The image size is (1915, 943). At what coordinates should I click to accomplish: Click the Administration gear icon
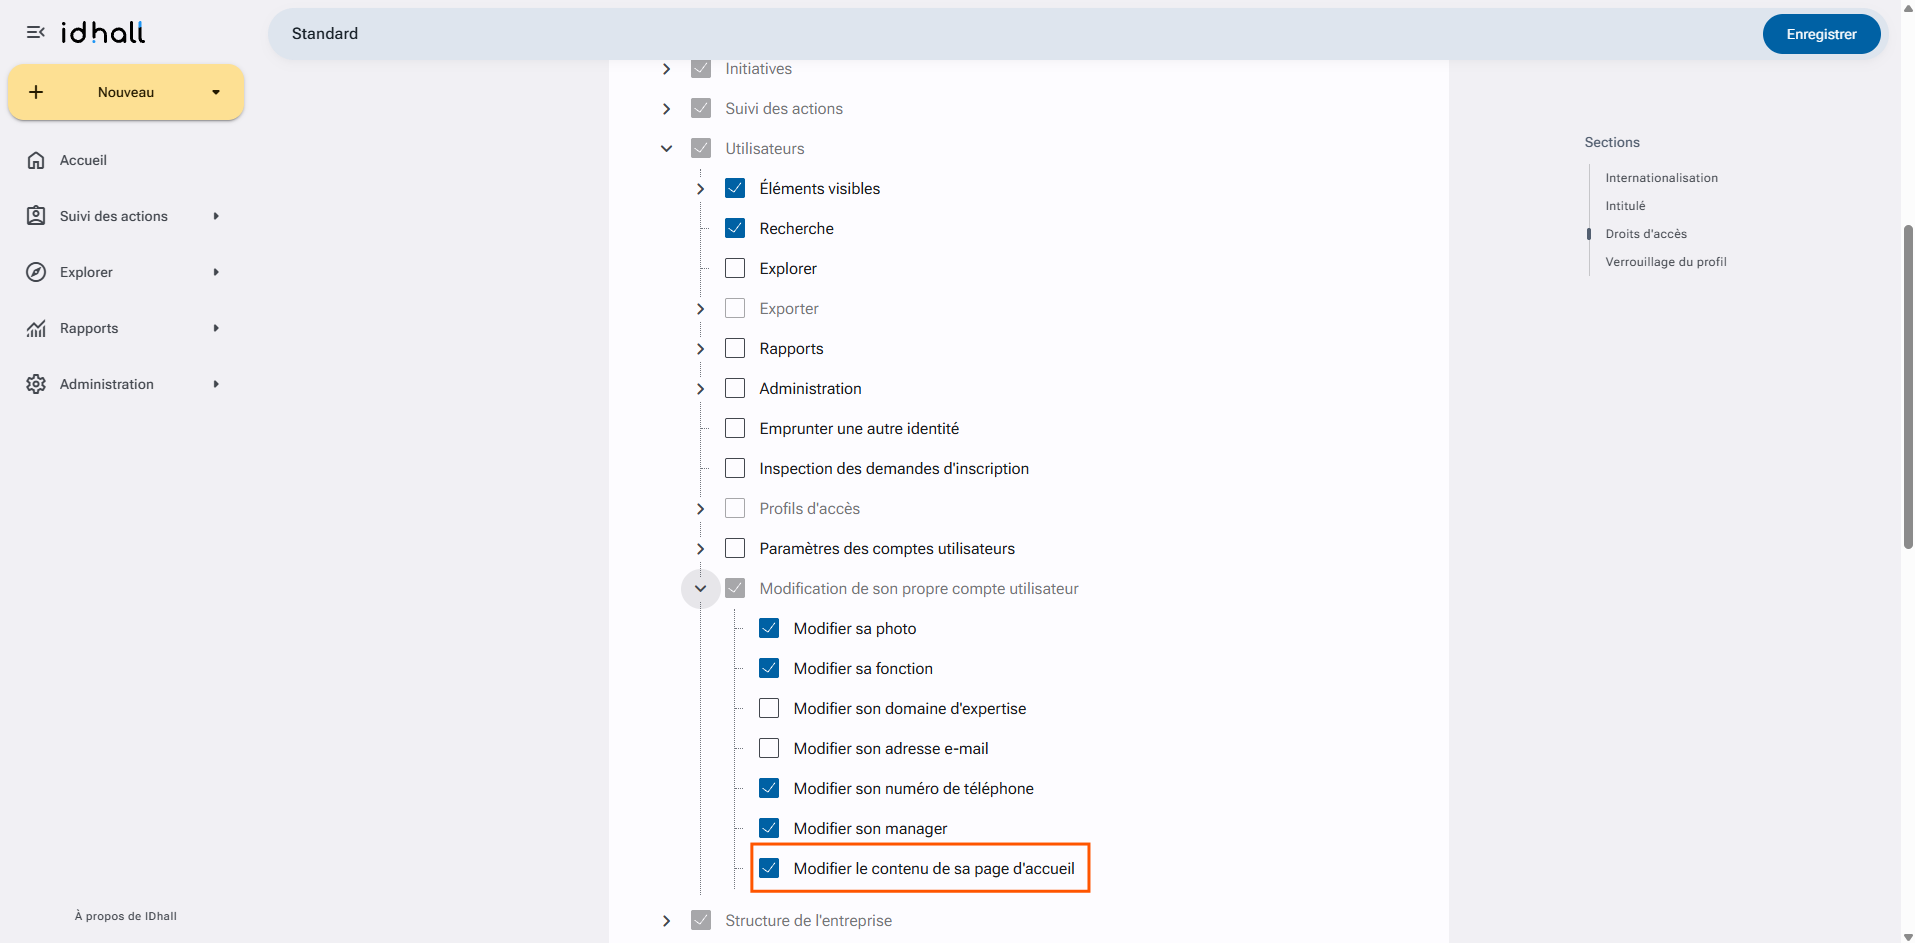(36, 384)
